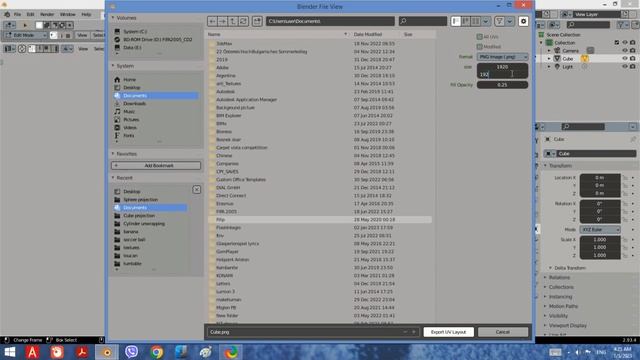Refresh the file list
Image resolution: width=640 pixels, height=360 pixels.
(x=243, y=21)
